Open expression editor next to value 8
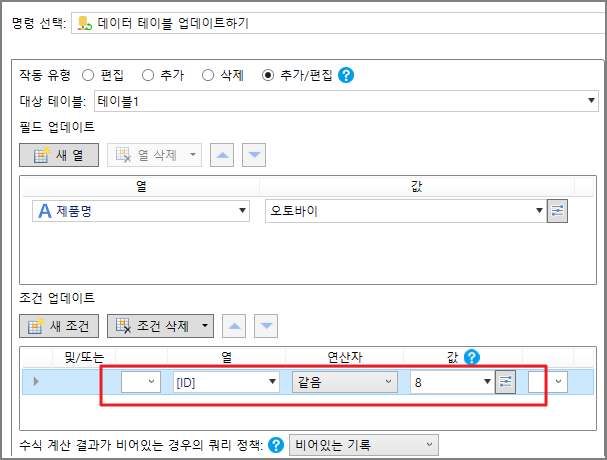 click(x=506, y=382)
